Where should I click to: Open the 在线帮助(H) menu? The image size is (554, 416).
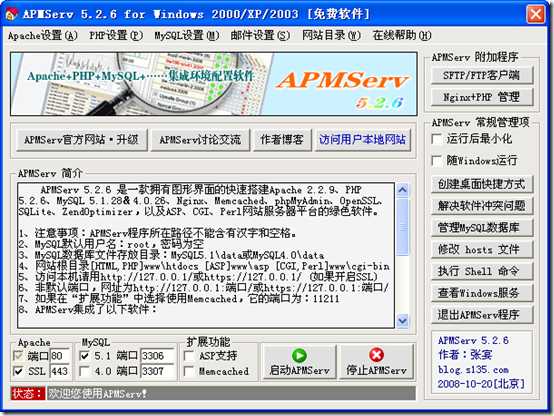pyautogui.click(x=402, y=35)
